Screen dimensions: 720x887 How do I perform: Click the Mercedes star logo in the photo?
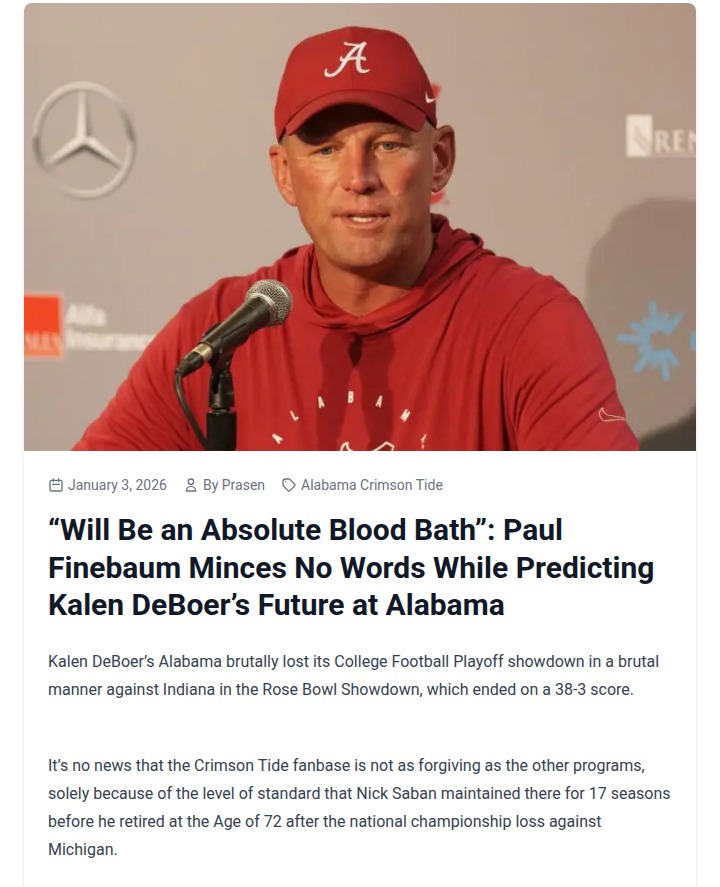coord(83,137)
